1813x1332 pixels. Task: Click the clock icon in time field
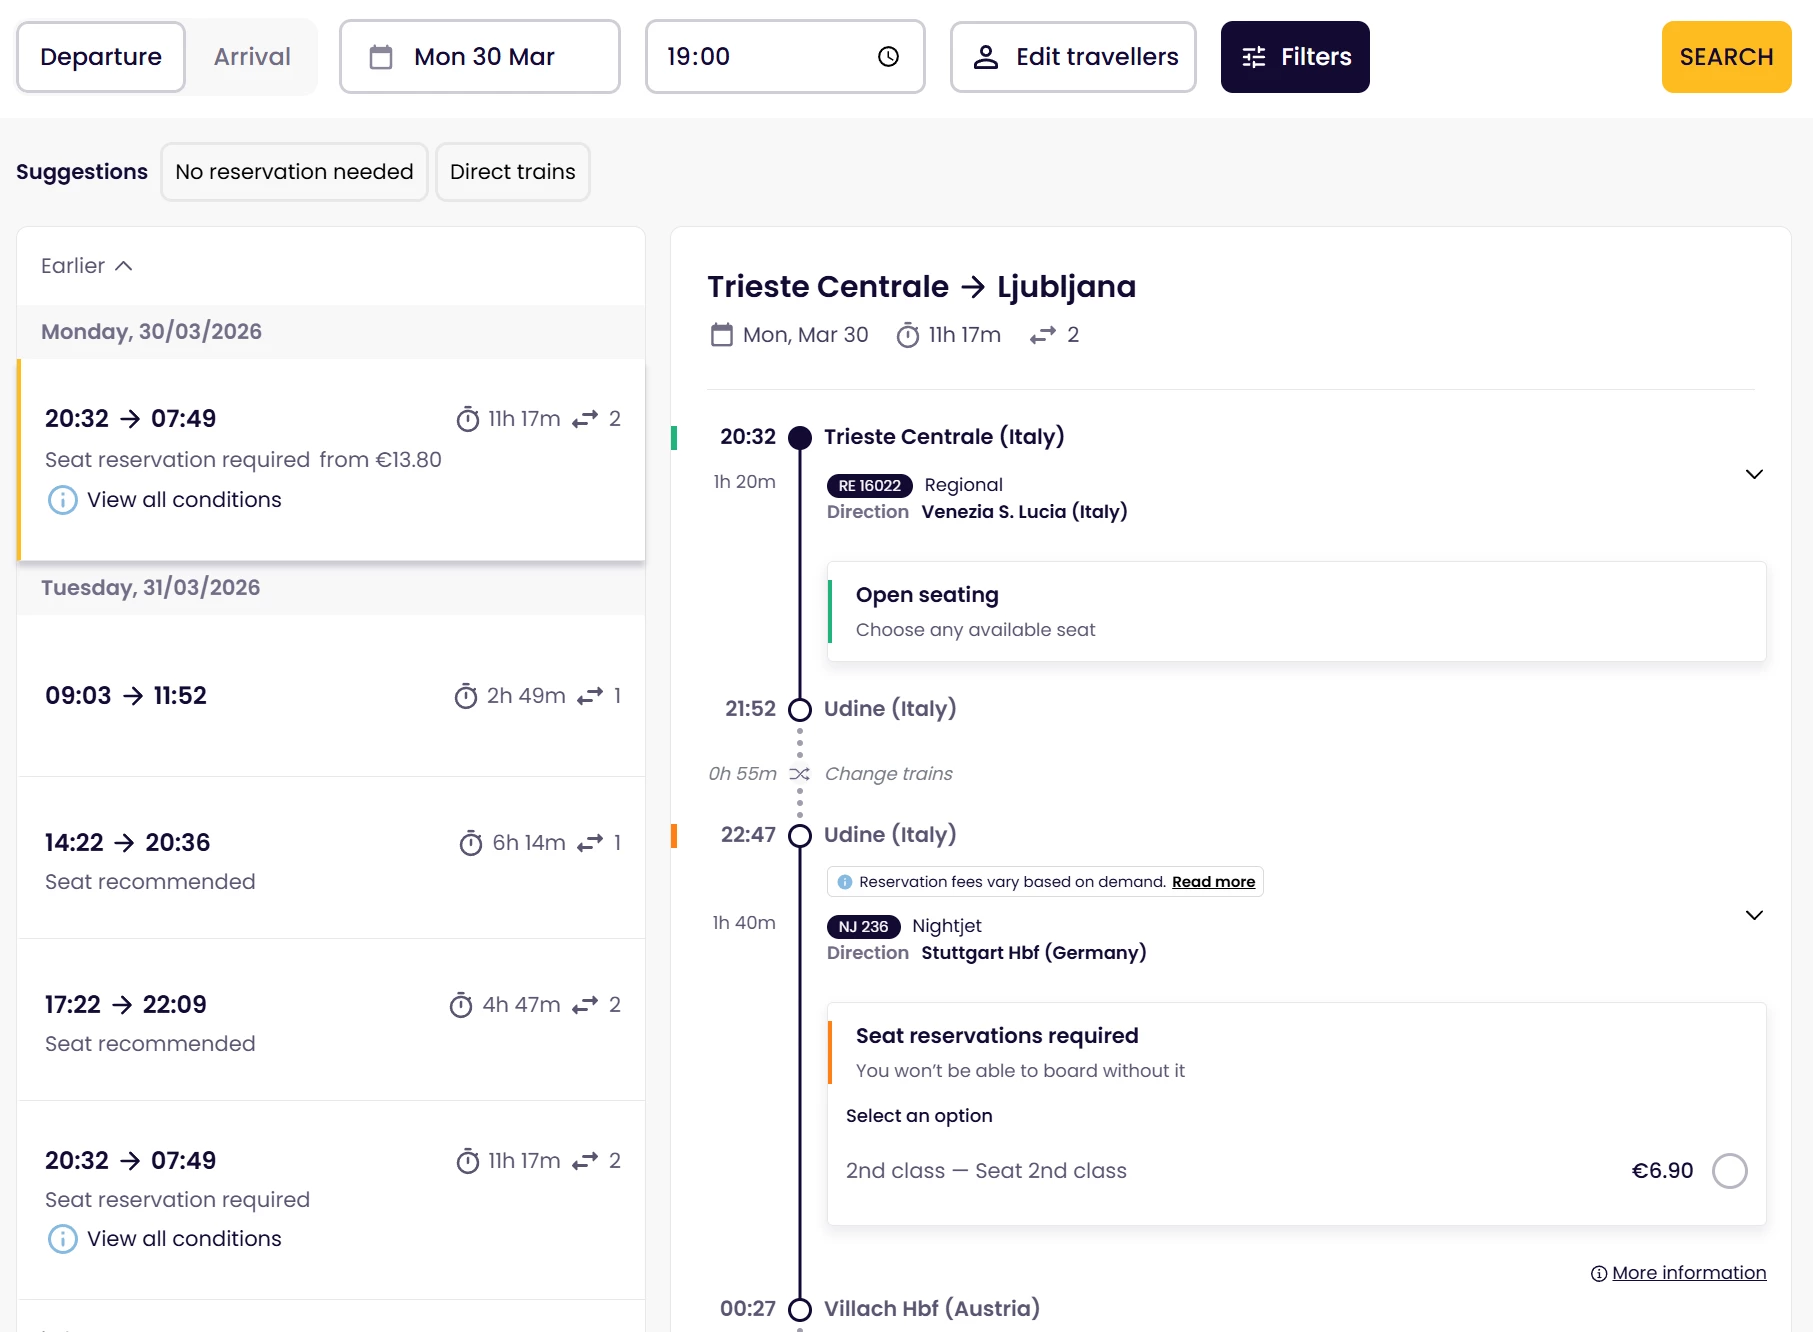(x=888, y=57)
